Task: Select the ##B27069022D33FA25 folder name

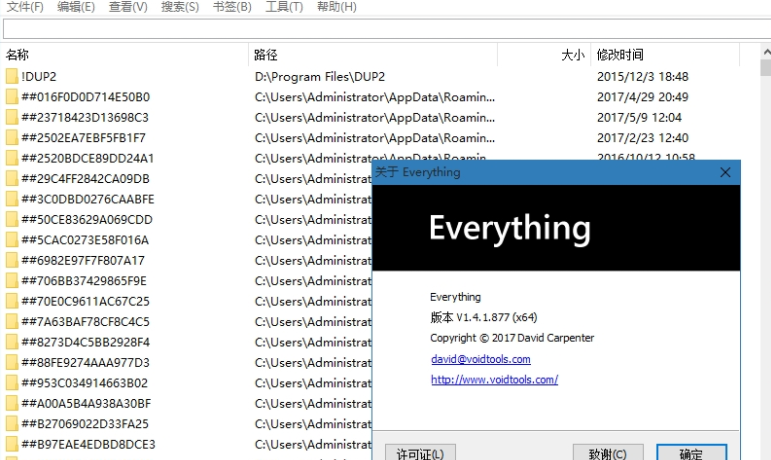Action: (x=85, y=424)
